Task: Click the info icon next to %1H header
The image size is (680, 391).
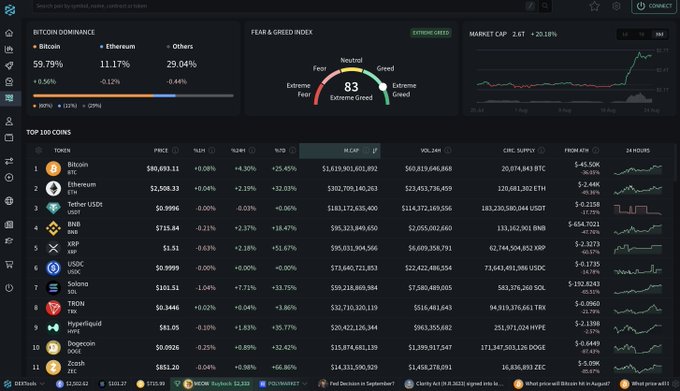Action: pyautogui.click(x=212, y=150)
